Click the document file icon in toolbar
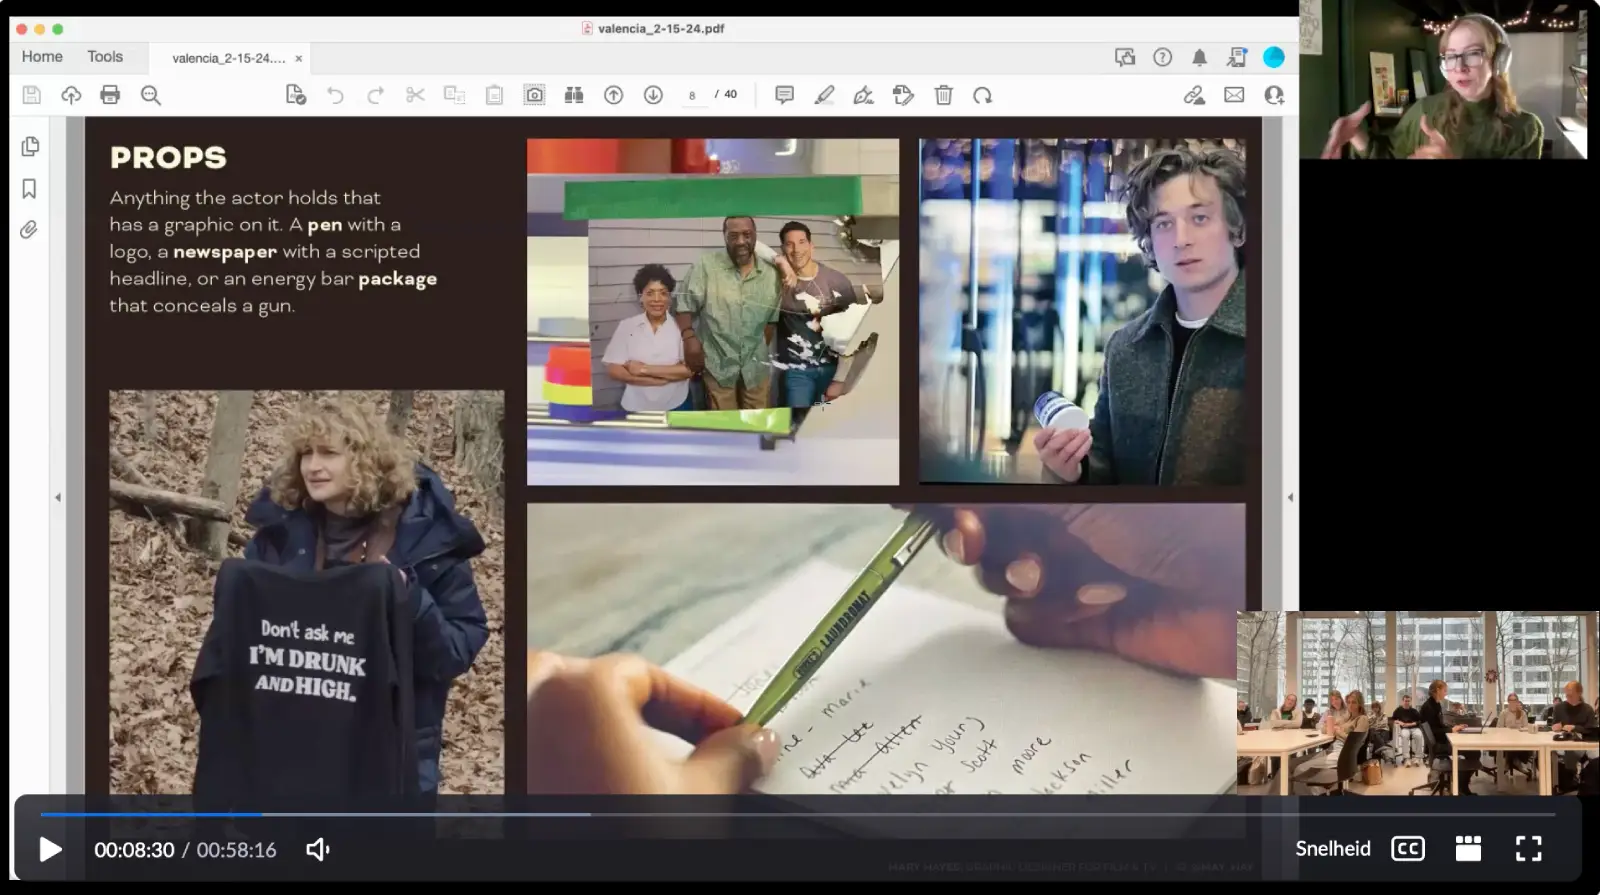This screenshot has width=1600, height=895. 295,95
